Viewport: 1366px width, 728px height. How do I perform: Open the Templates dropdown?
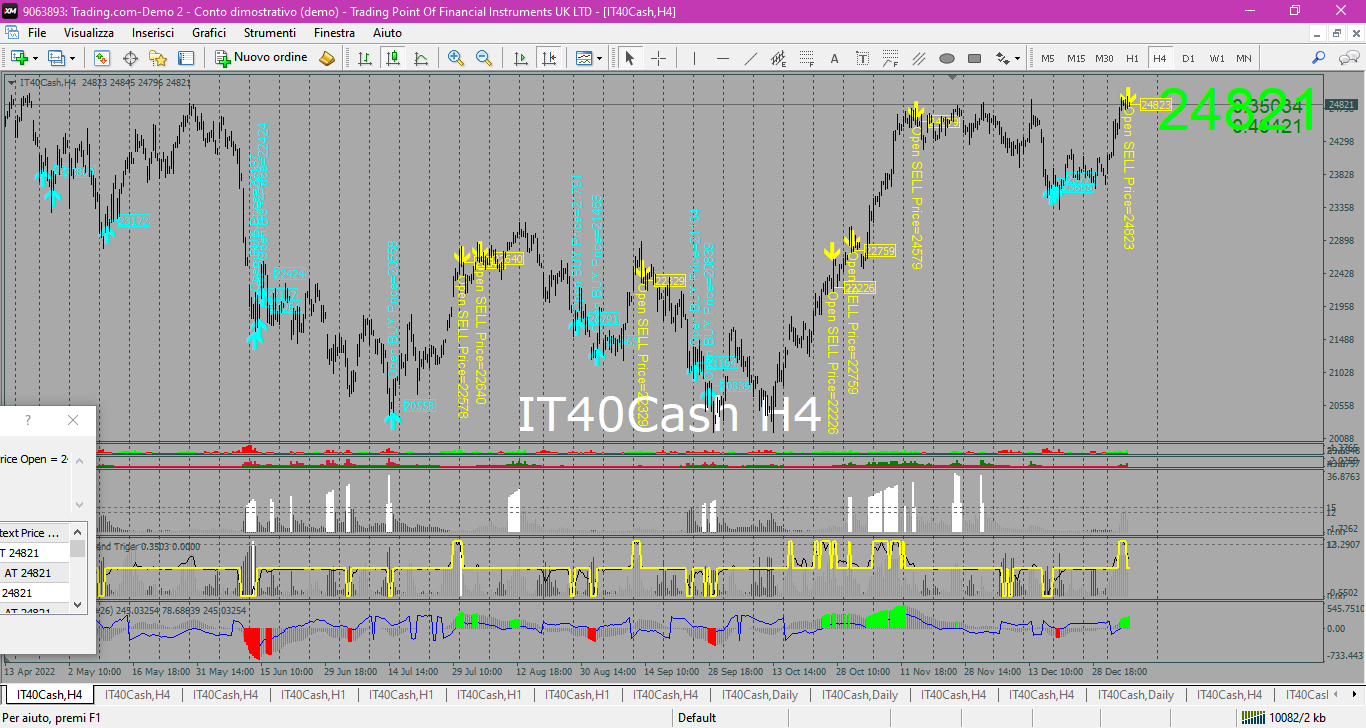pyautogui.click(x=589, y=58)
